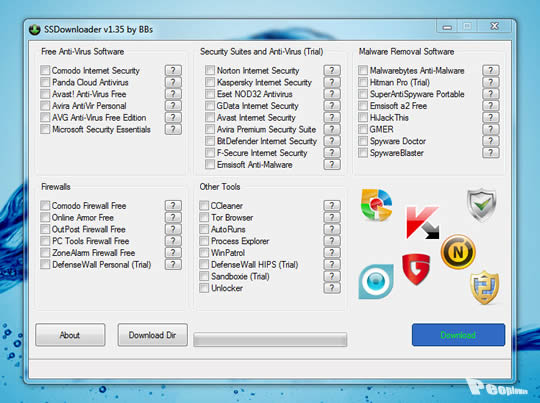
Task: Show info for Process Explorer
Action: pyautogui.click(x=332, y=241)
